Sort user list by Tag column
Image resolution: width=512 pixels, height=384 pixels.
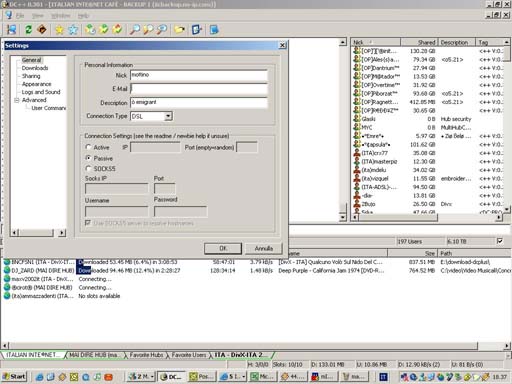point(490,42)
